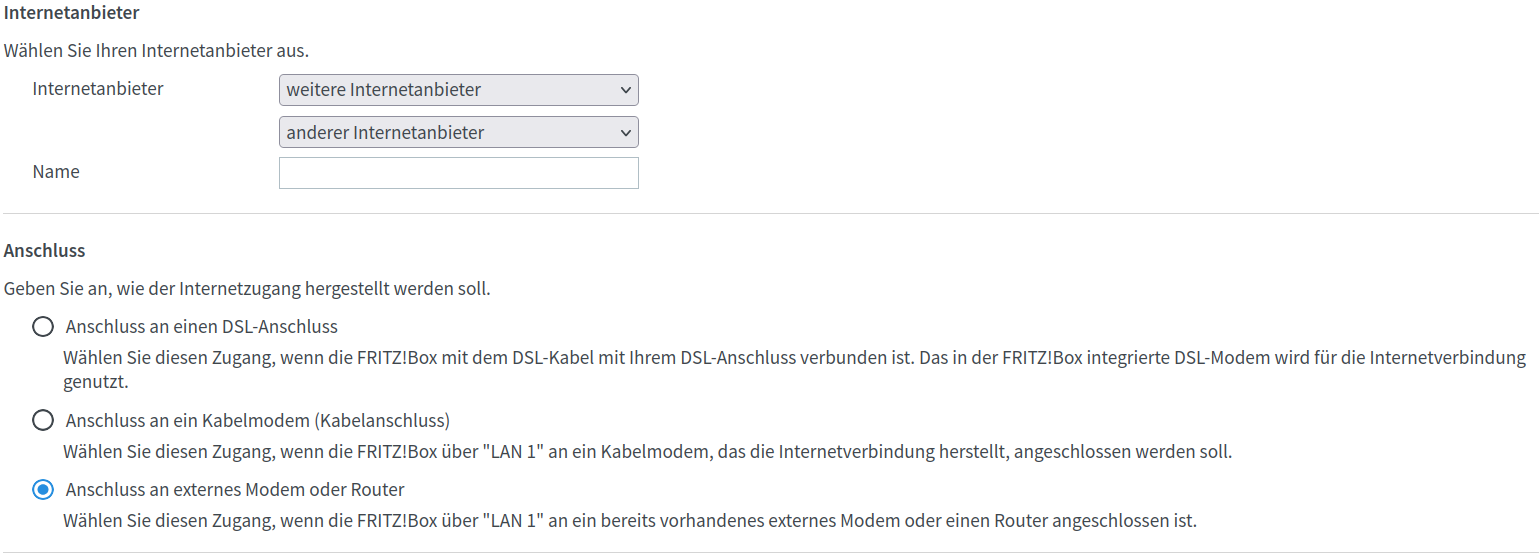Click the chevron arrow of 'weitere Internetanbieter'
1539x556 pixels.
pos(626,90)
